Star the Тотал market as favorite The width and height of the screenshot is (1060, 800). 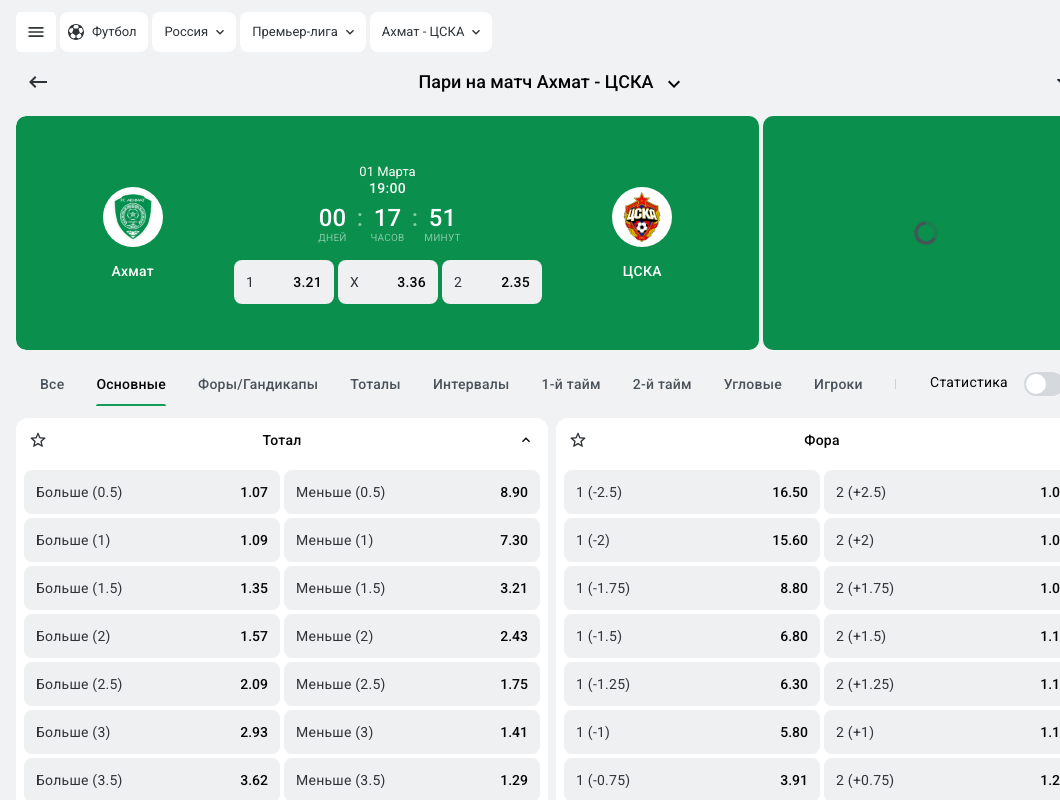coord(38,440)
